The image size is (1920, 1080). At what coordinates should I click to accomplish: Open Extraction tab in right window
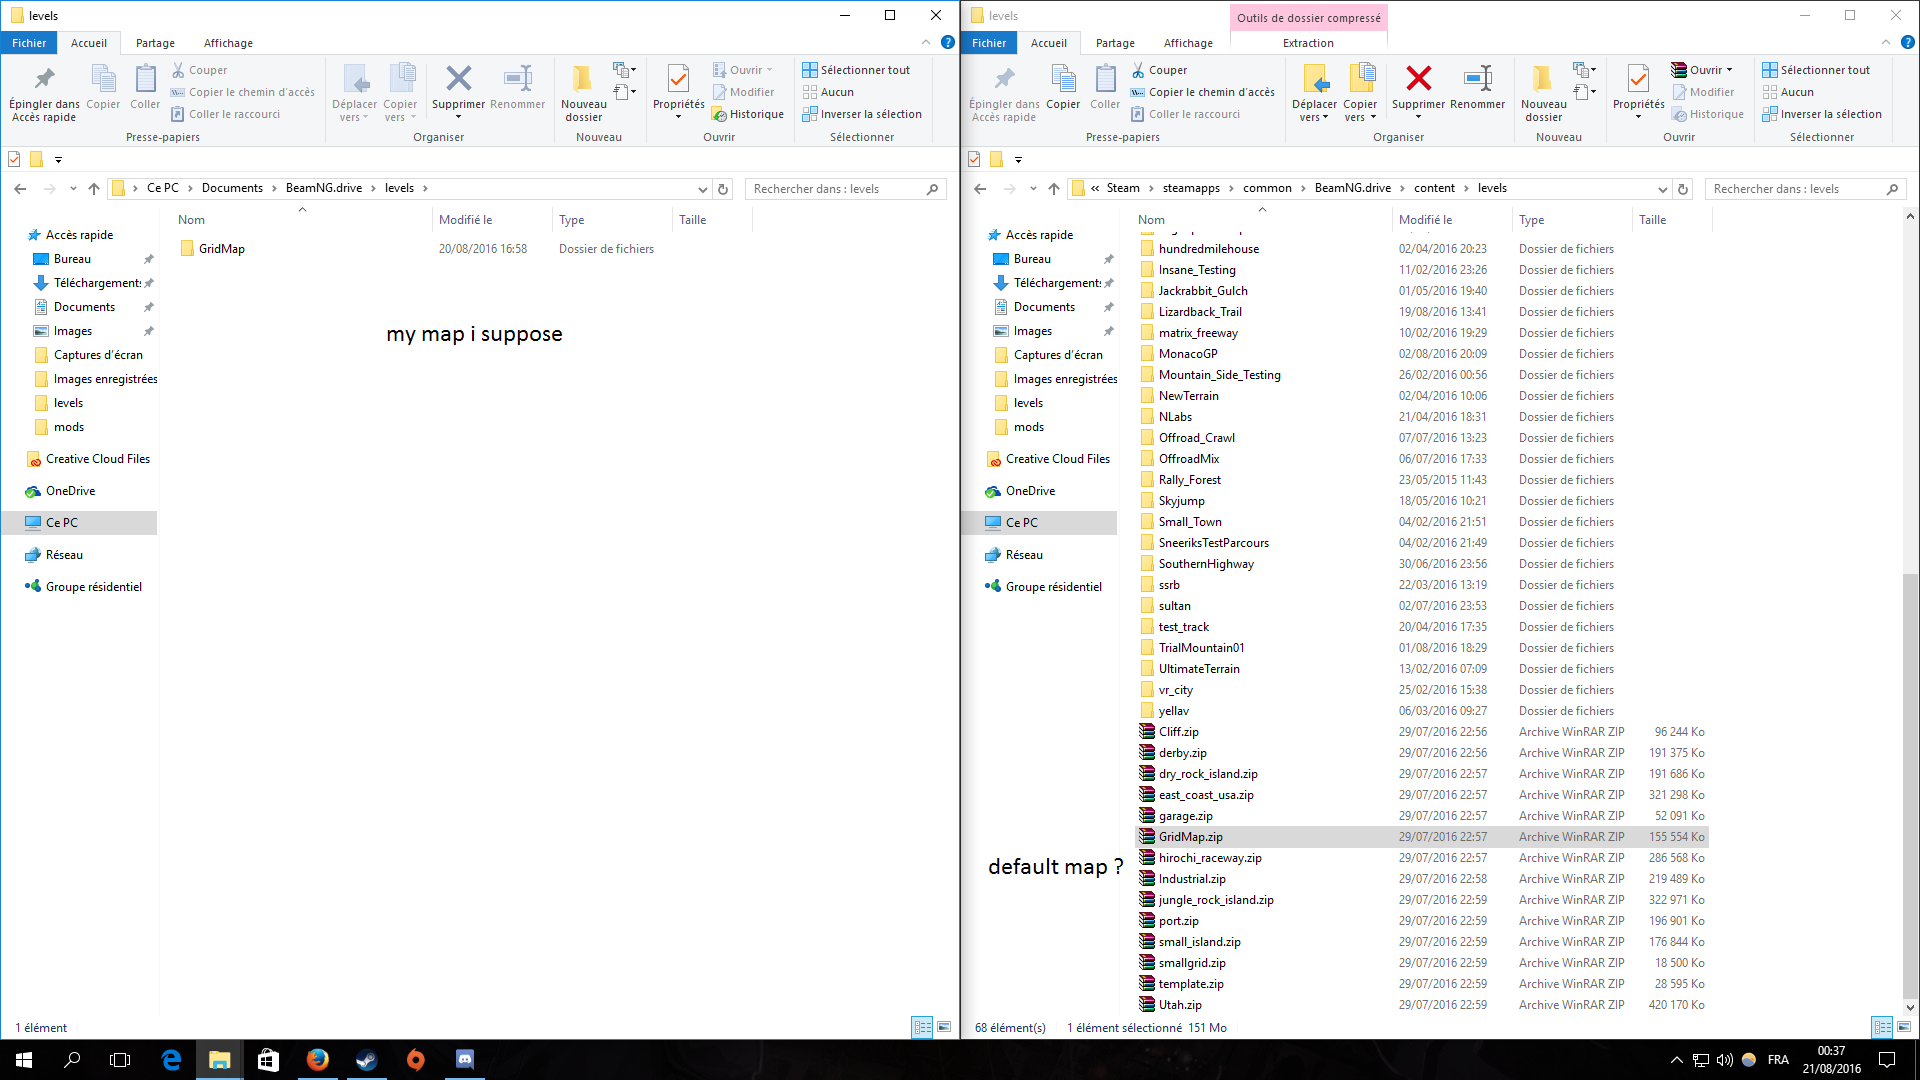[x=1308, y=43]
